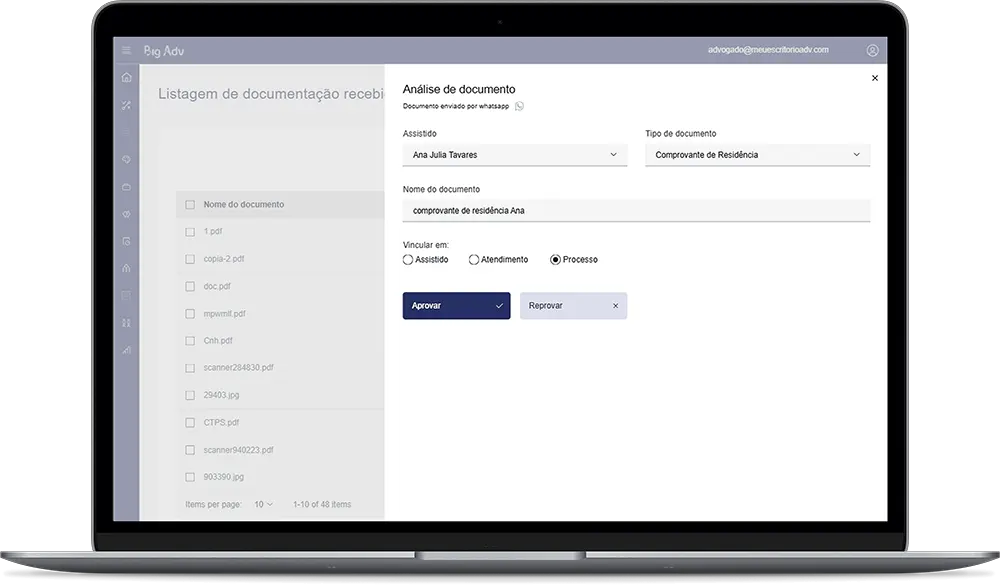This screenshot has width=1000, height=585.
Task: Open the scanner284830.pdf file name
Action: tap(239, 367)
